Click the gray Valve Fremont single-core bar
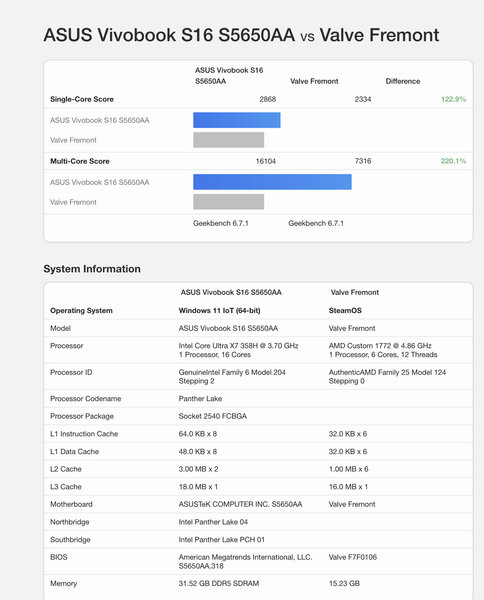 [x=228, y=140]
